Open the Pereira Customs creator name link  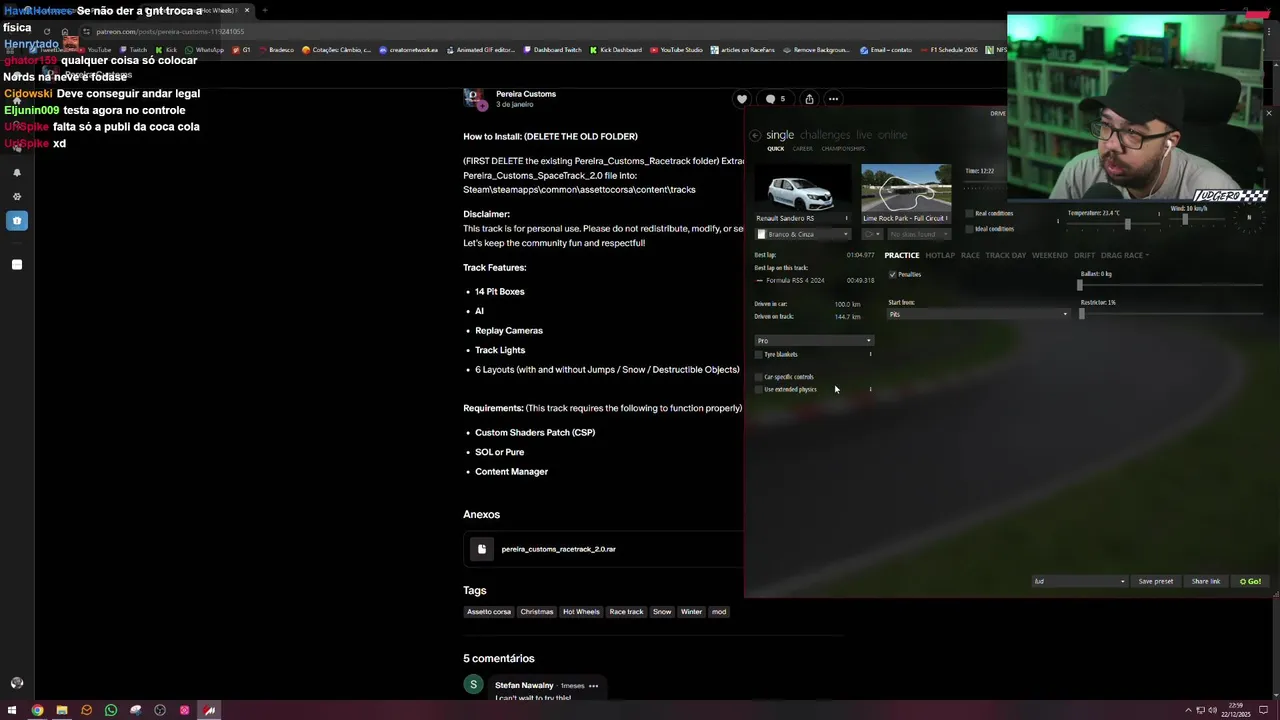click(526, 94)
